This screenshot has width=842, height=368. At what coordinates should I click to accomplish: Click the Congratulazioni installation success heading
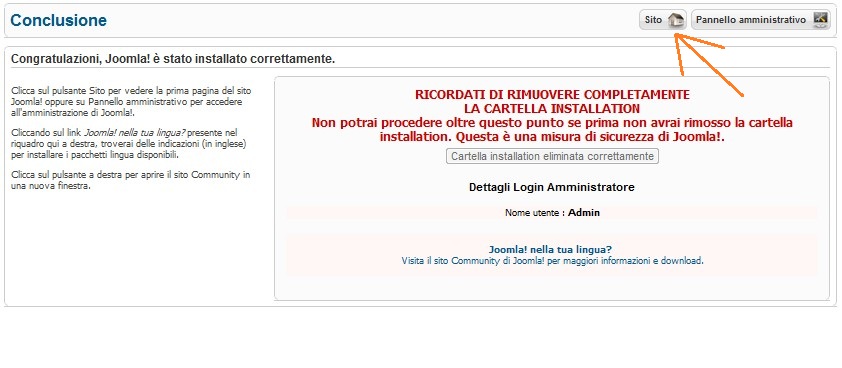click(x=173, y=59)
